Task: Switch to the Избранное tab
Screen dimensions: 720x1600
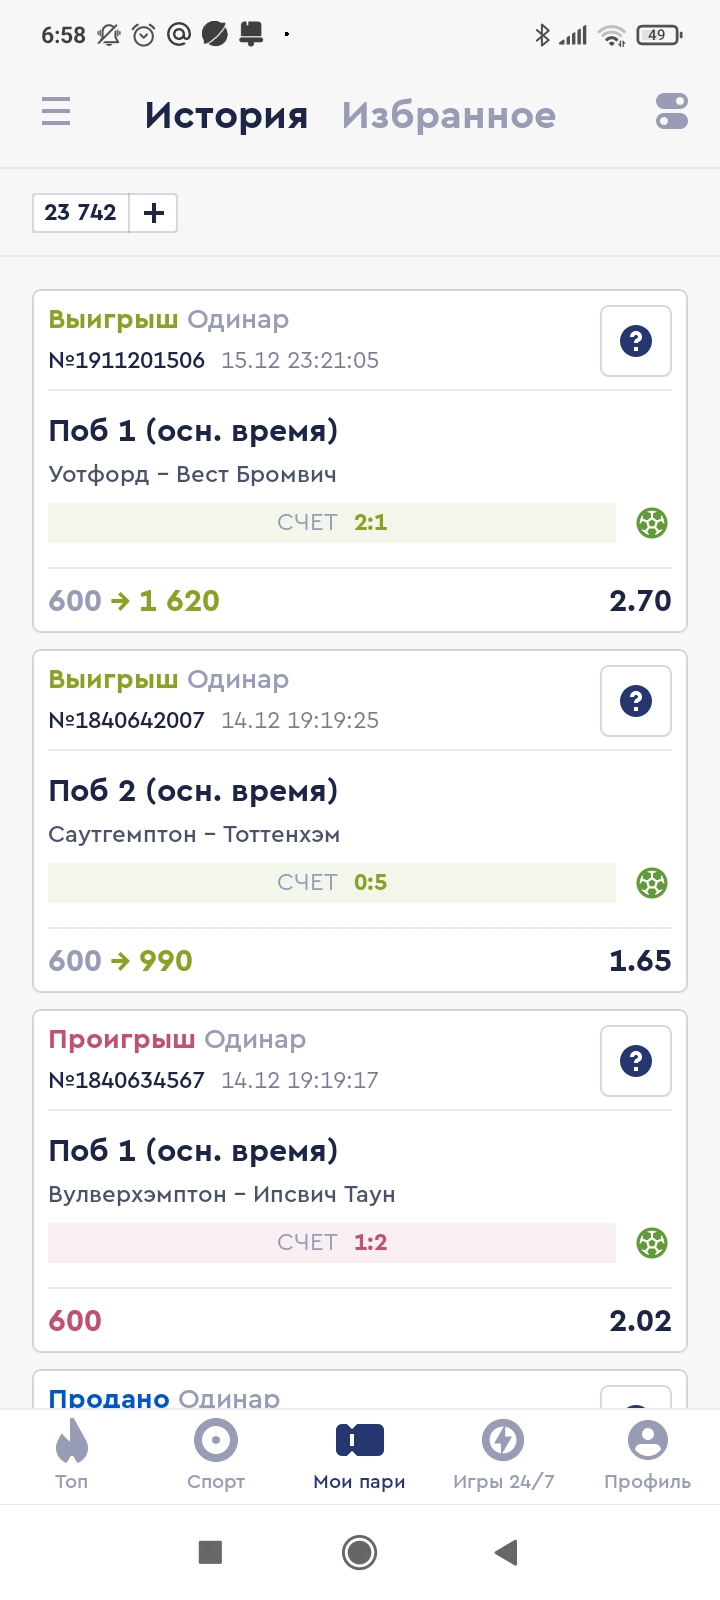Action: (448, 116)
